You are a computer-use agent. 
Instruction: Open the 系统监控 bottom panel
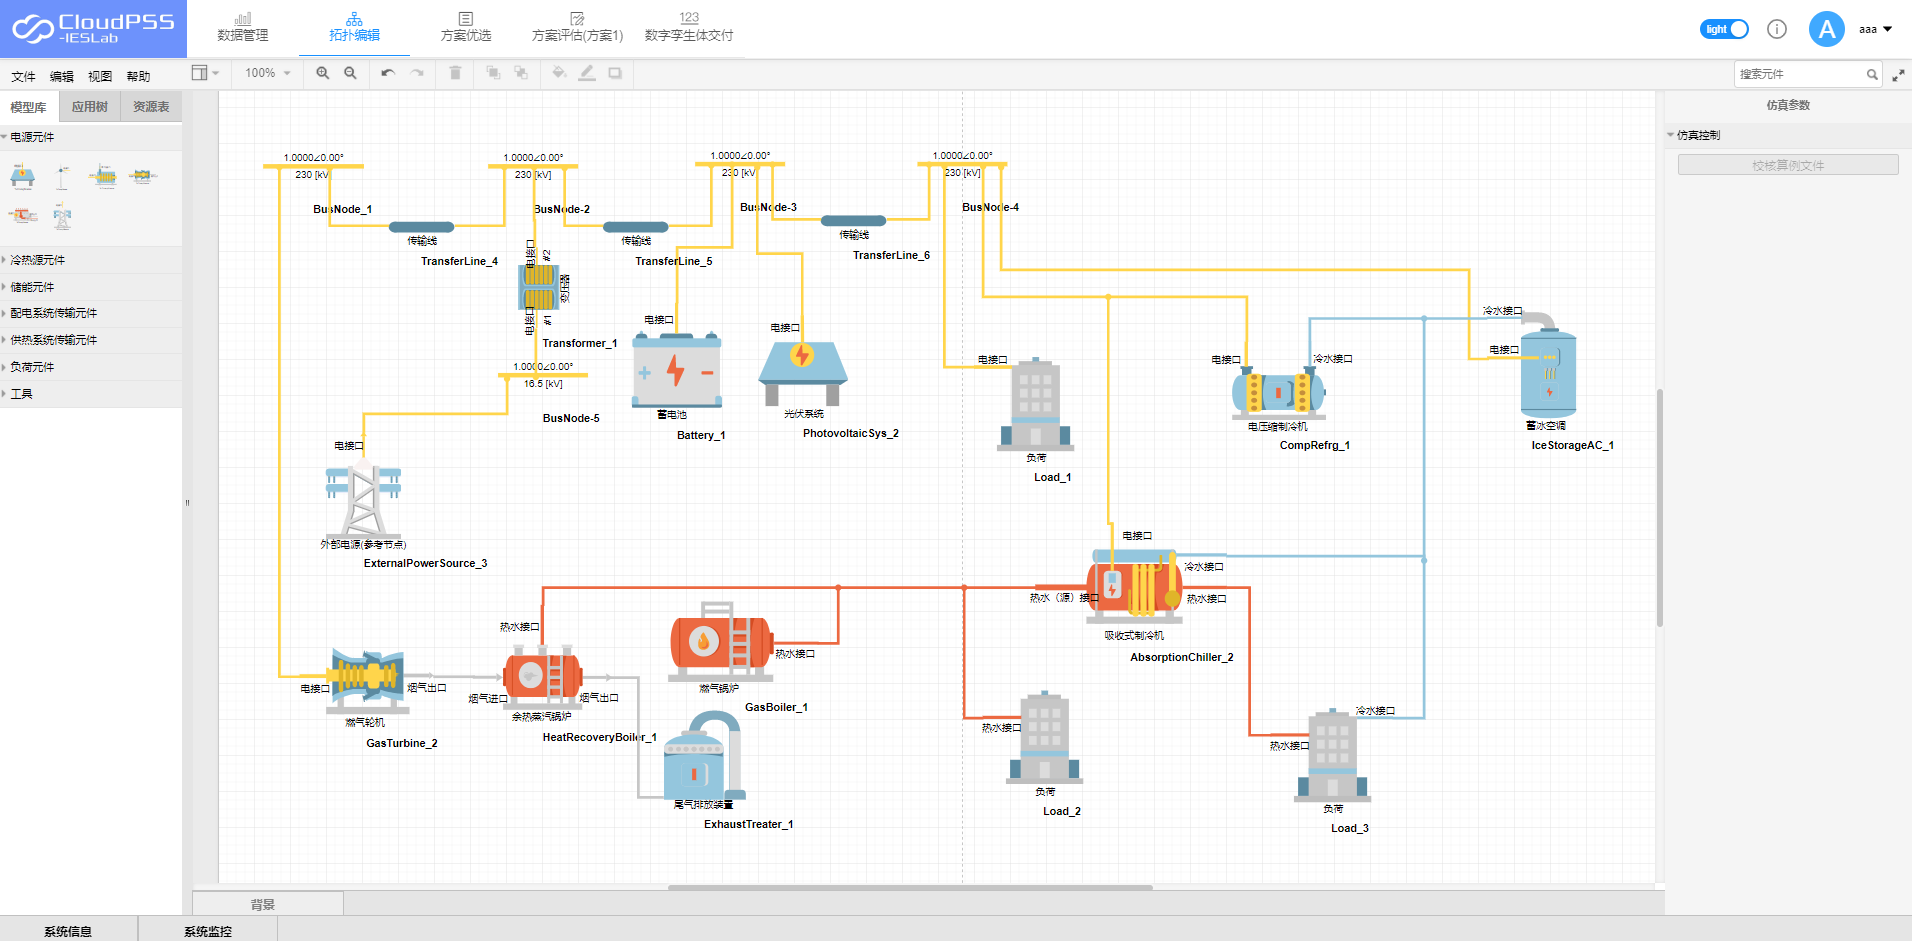[208, 931]
